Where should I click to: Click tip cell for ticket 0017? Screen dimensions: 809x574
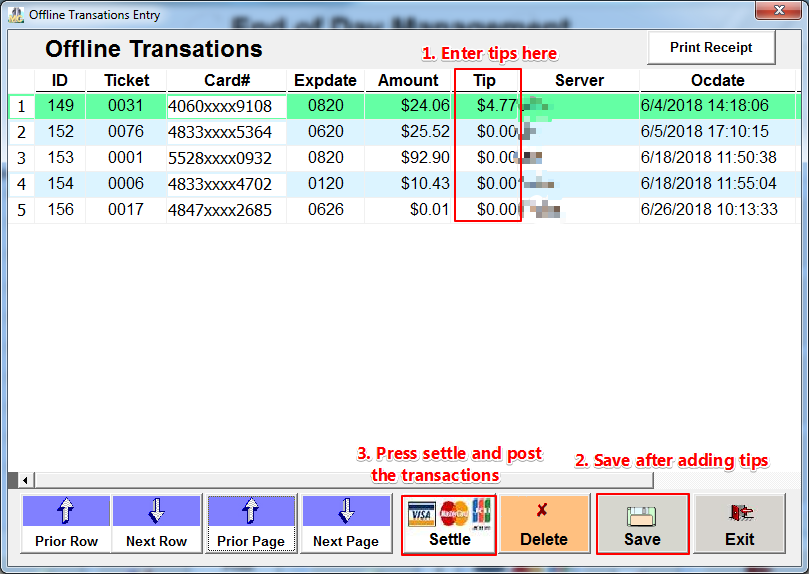[x=486, y=210]
